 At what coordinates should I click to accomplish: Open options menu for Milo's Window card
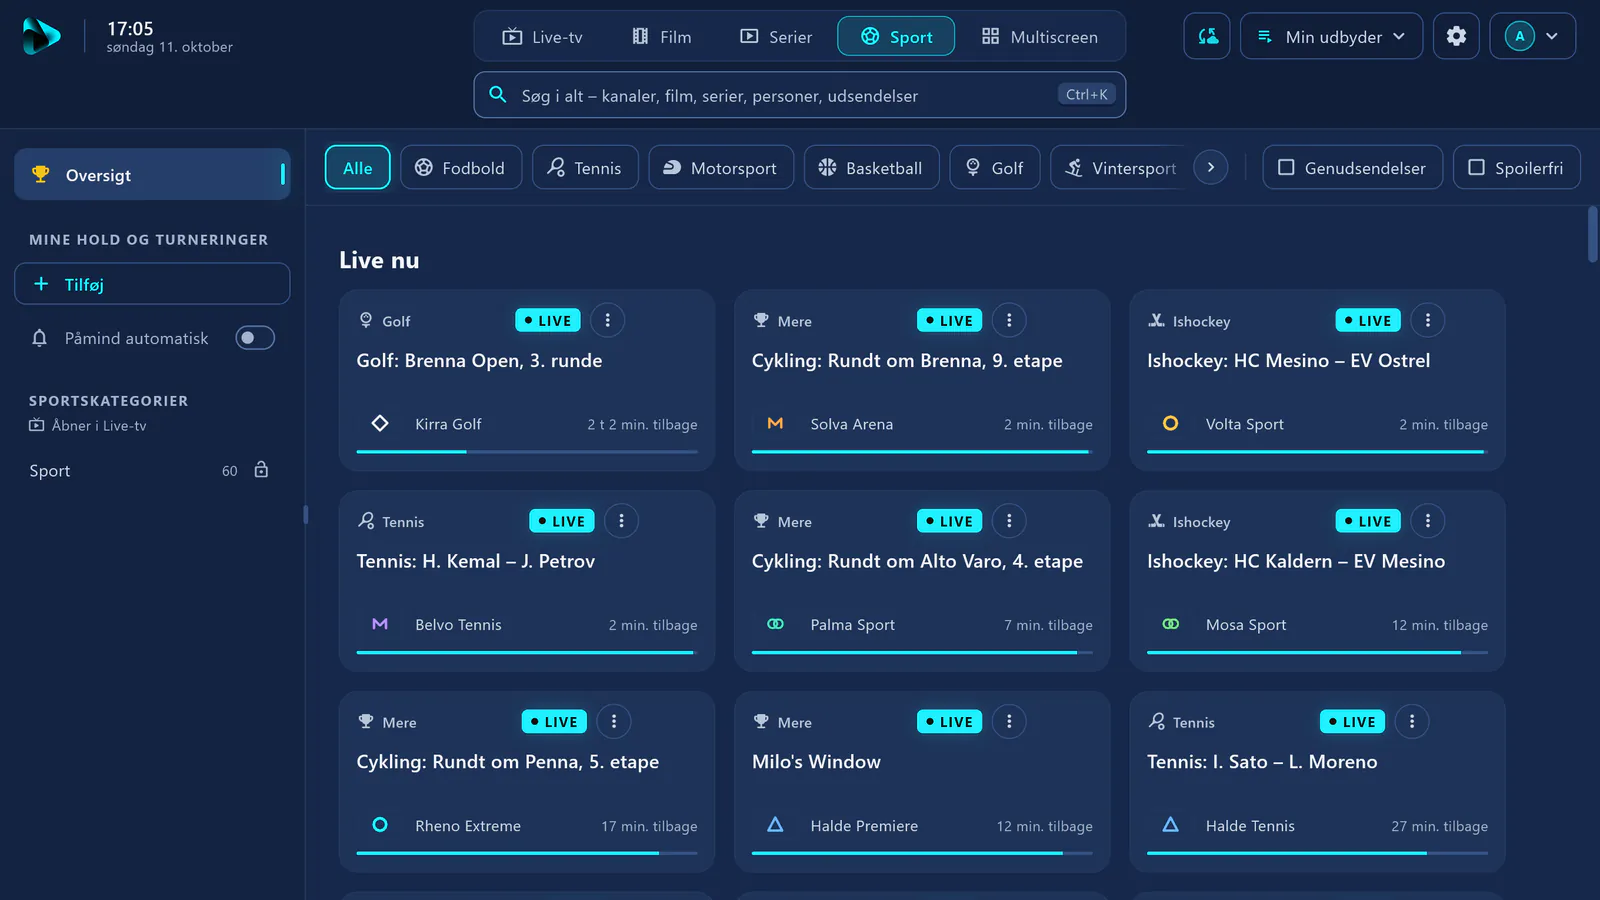point(1009,721)
